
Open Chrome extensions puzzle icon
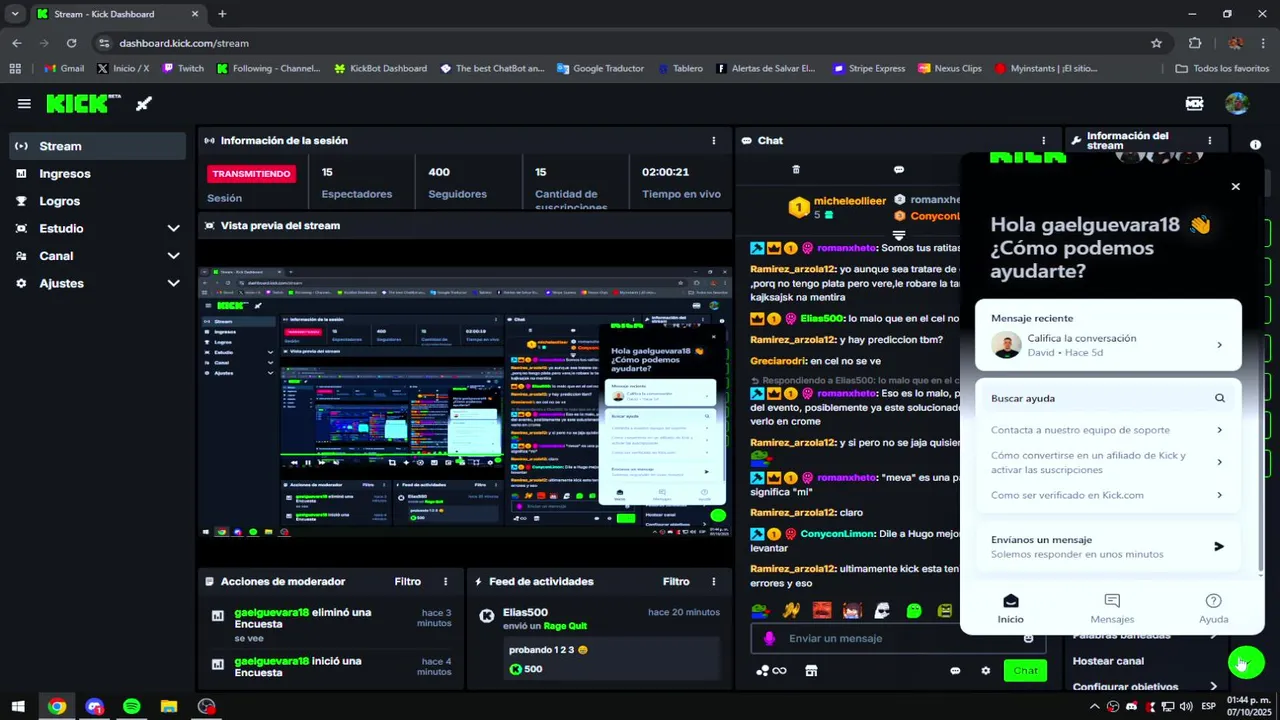tap(1195, 43)
